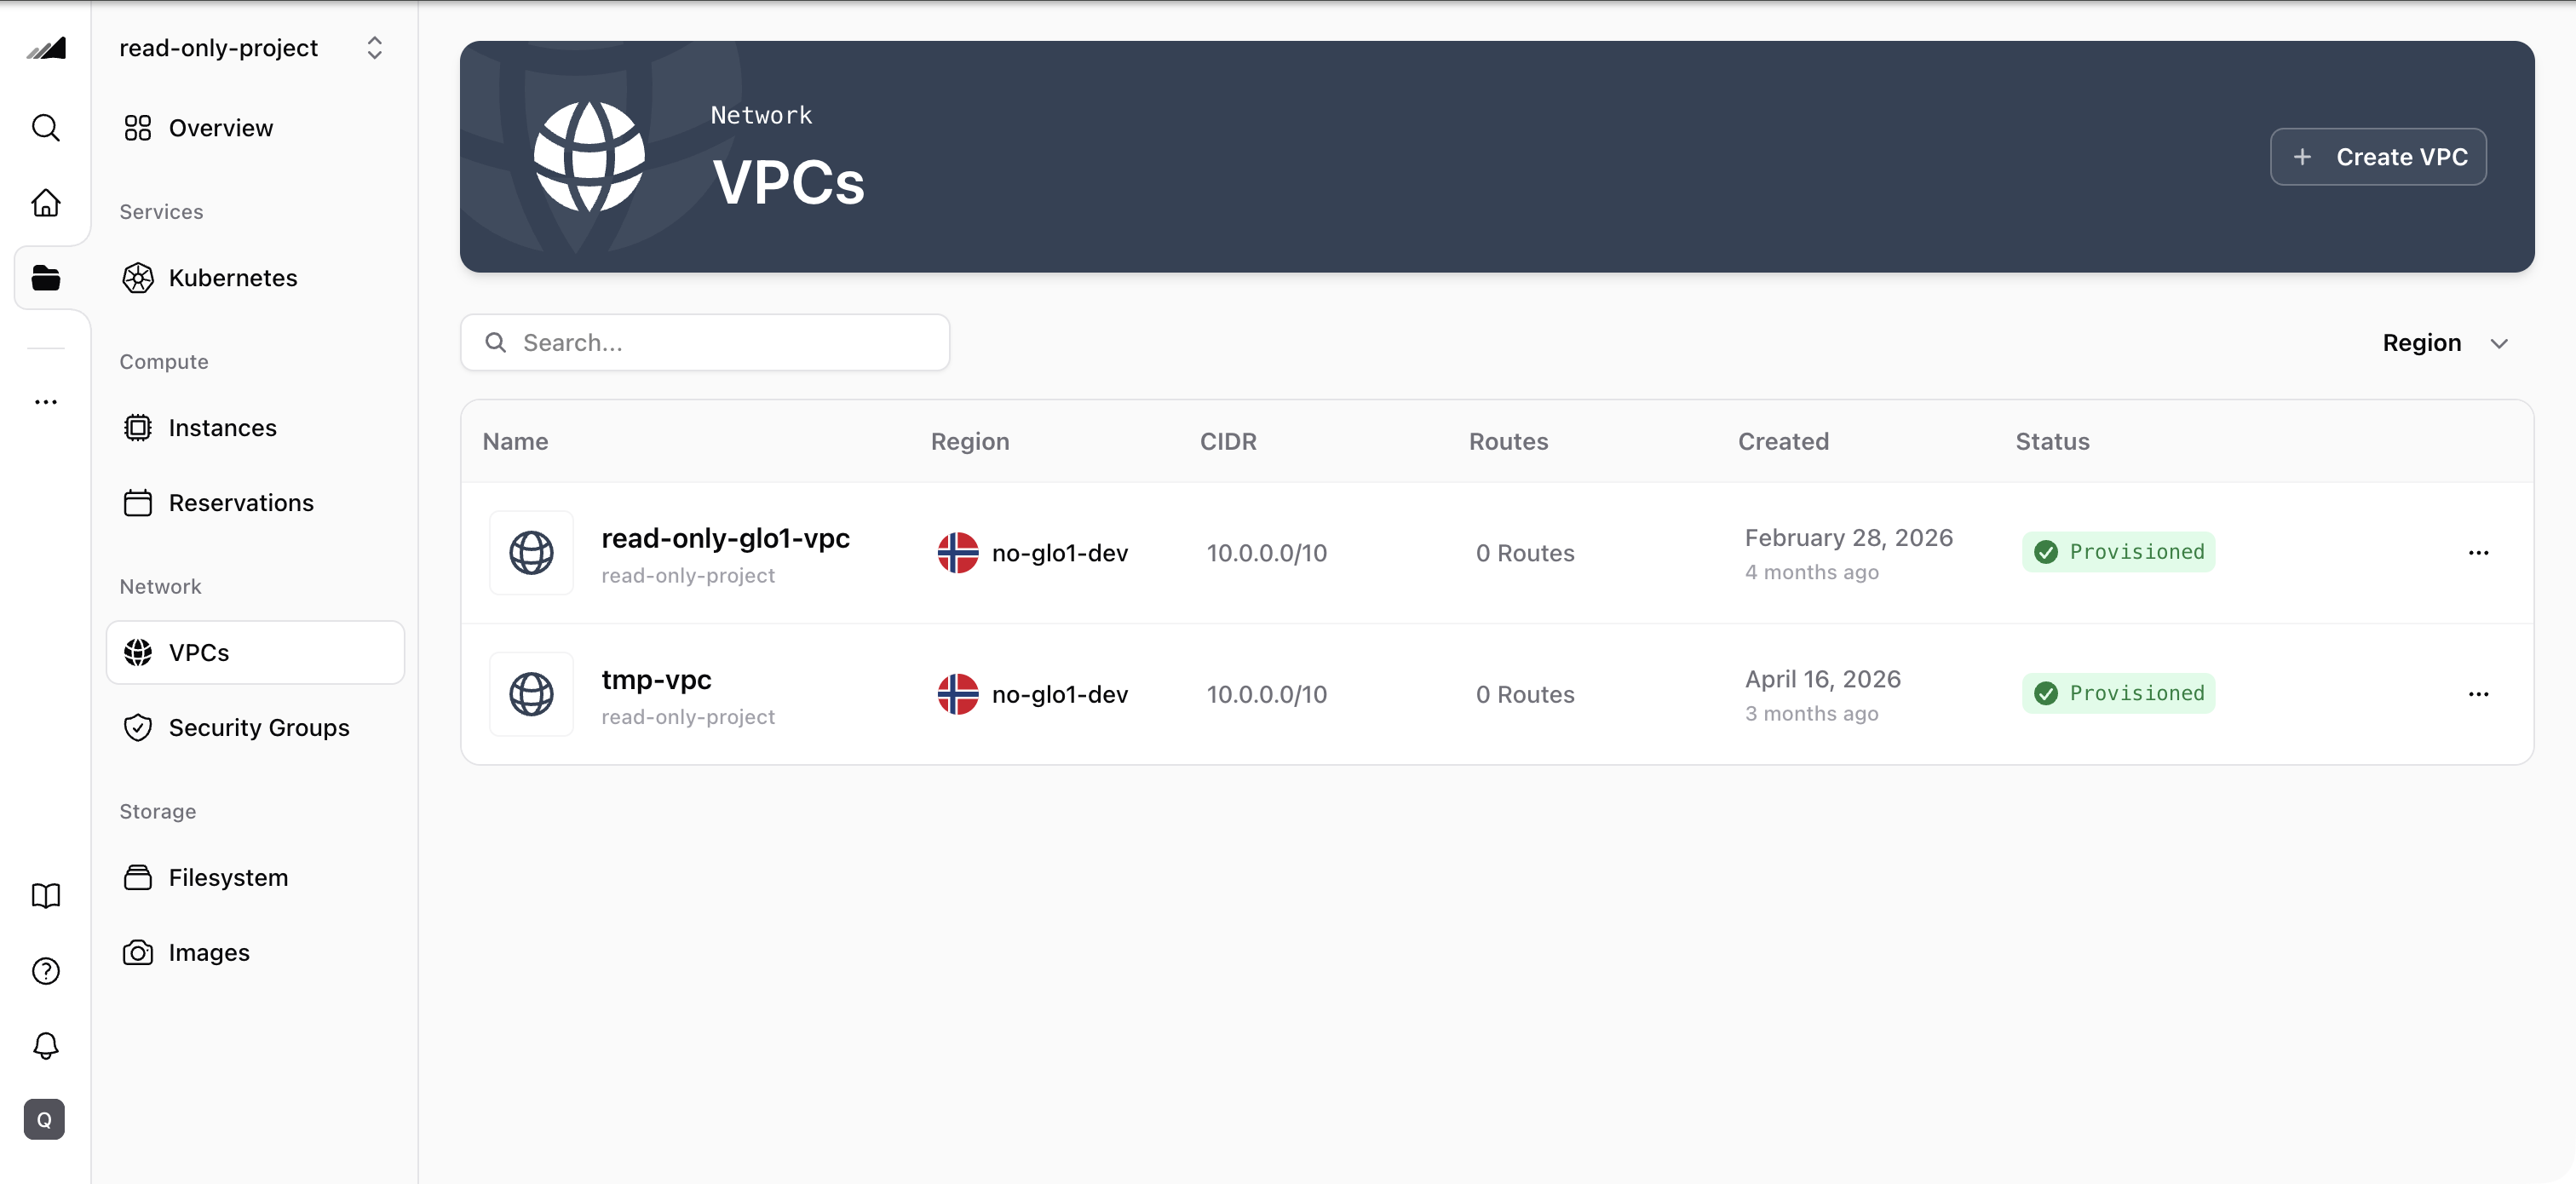Click CIDR 10.0.0.0/10 in tmp-vpc row
The width and height of the screenshot is (2576, 1184).
1267,694
